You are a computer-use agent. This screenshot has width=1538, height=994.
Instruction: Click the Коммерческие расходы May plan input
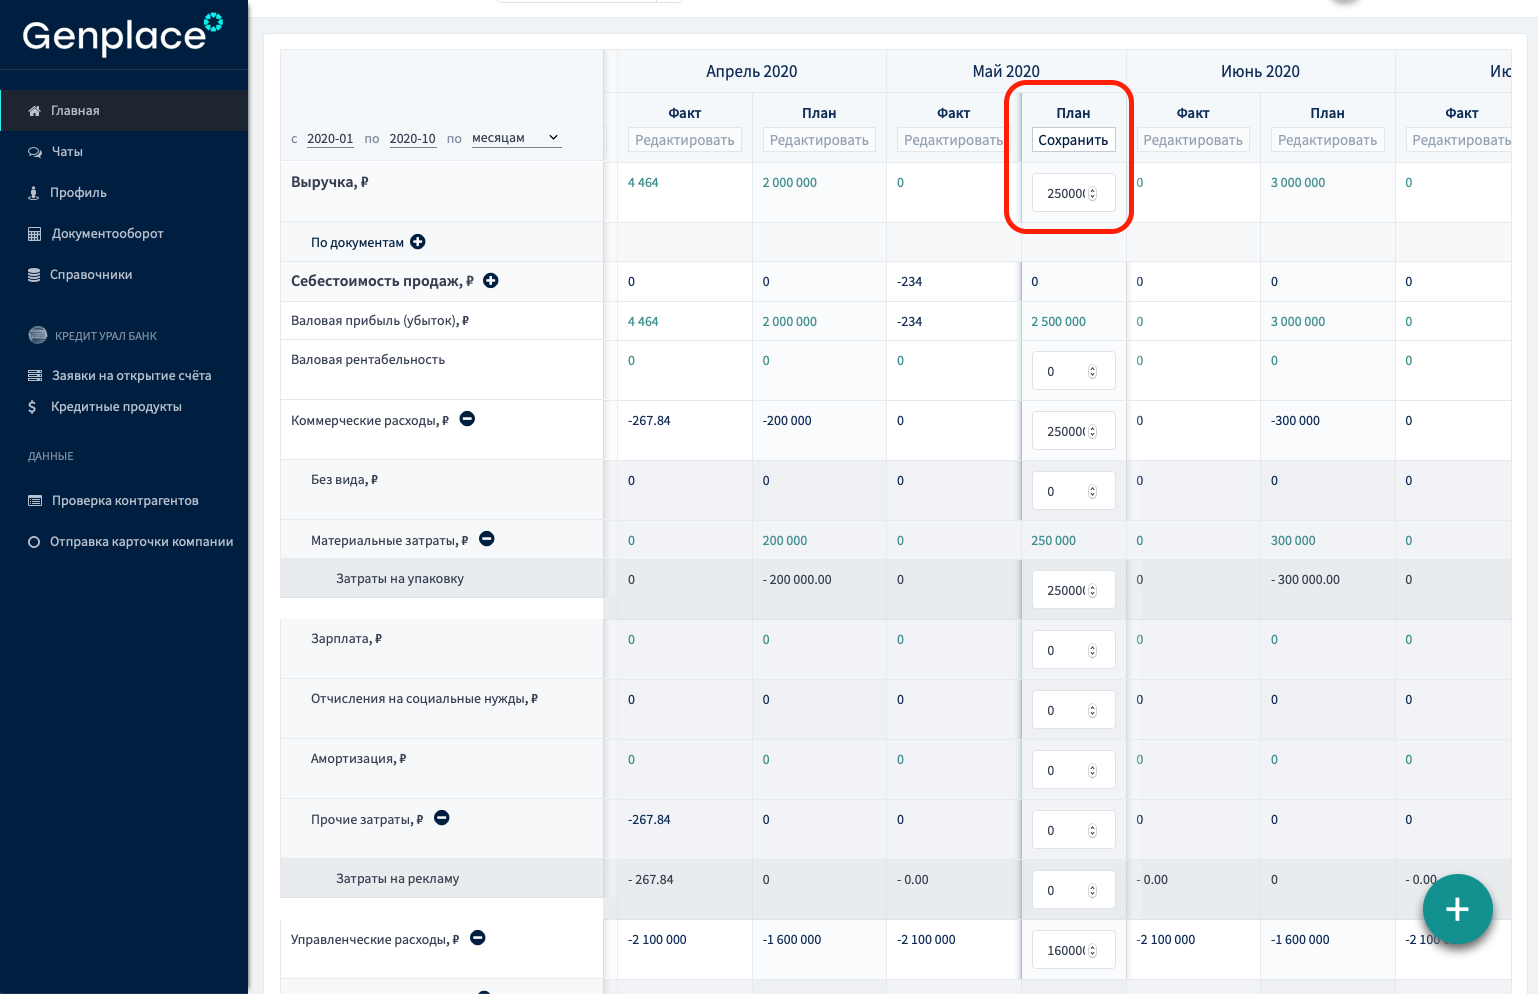point(1073,431)
